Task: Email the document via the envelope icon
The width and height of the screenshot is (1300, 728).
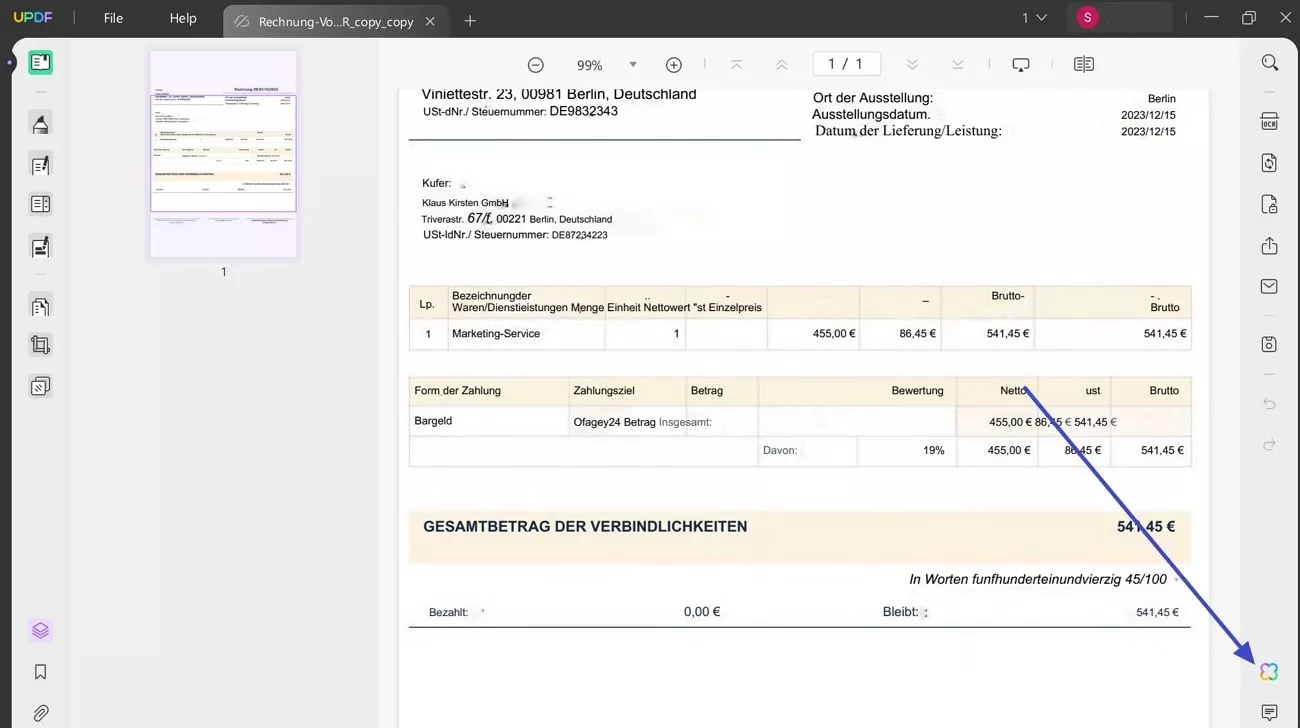Action: click(x=1268, y=286)
